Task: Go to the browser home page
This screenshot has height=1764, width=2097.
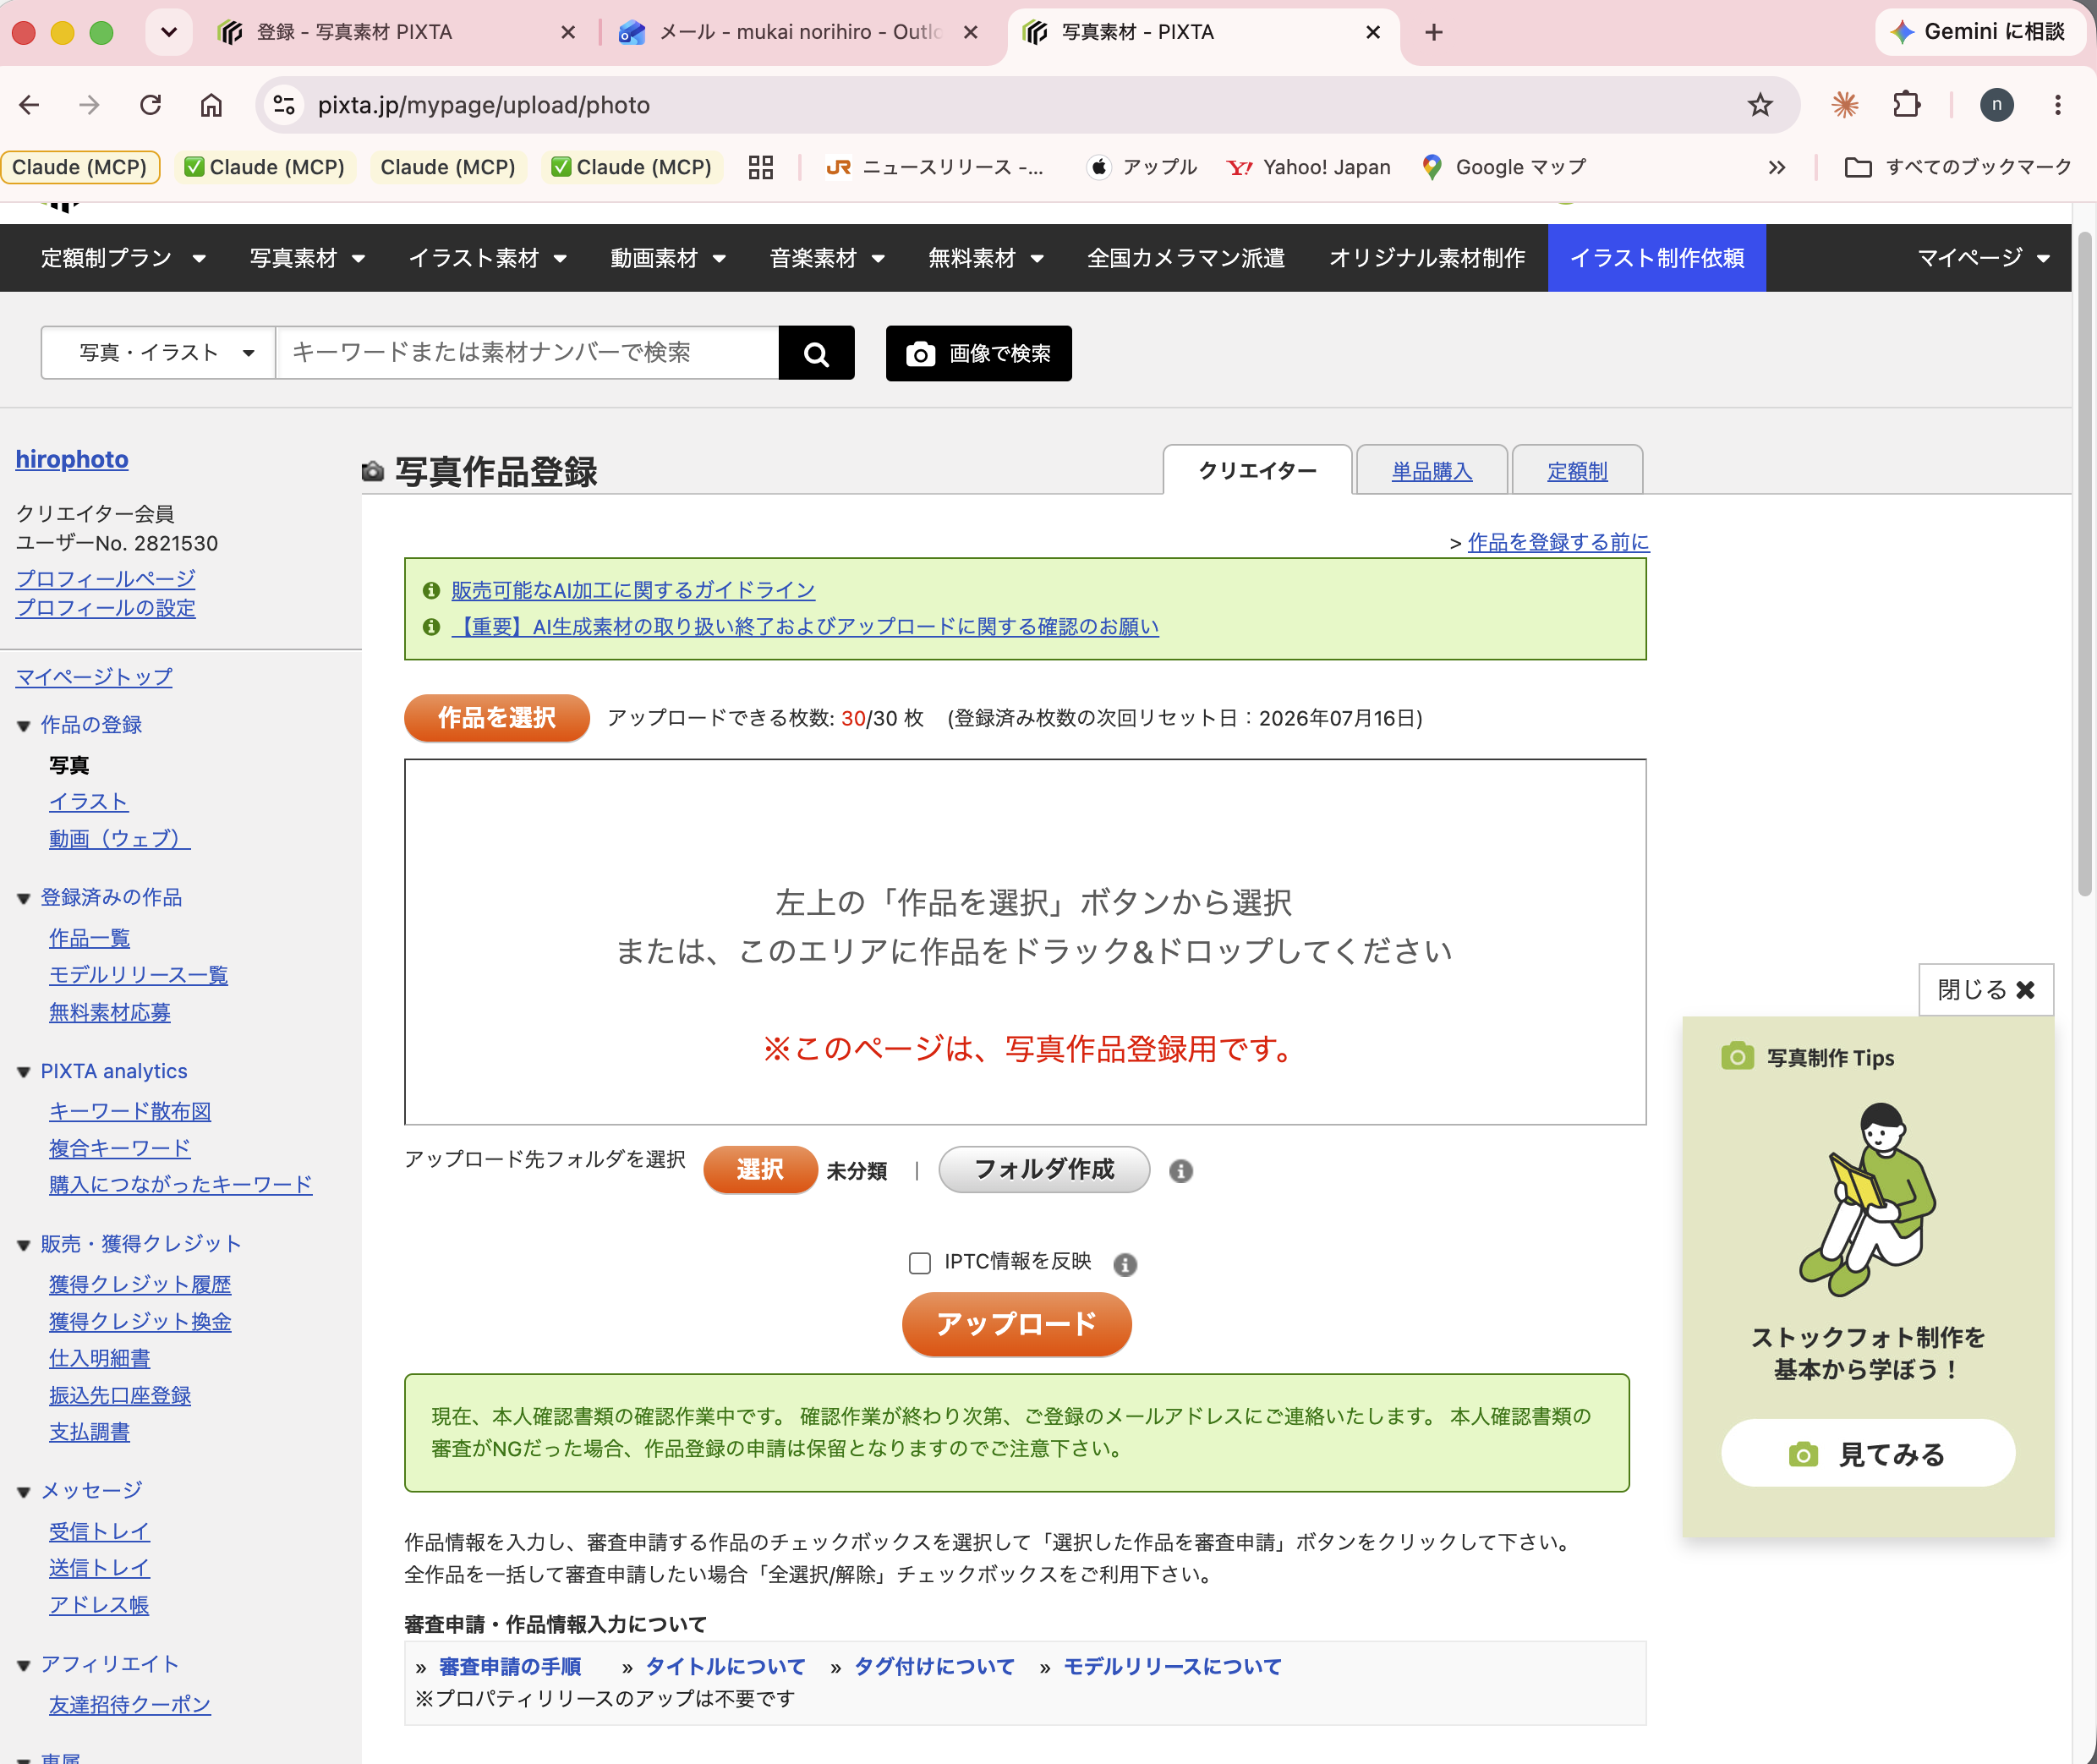Action: pyautogui.click(x=211, y=105)
